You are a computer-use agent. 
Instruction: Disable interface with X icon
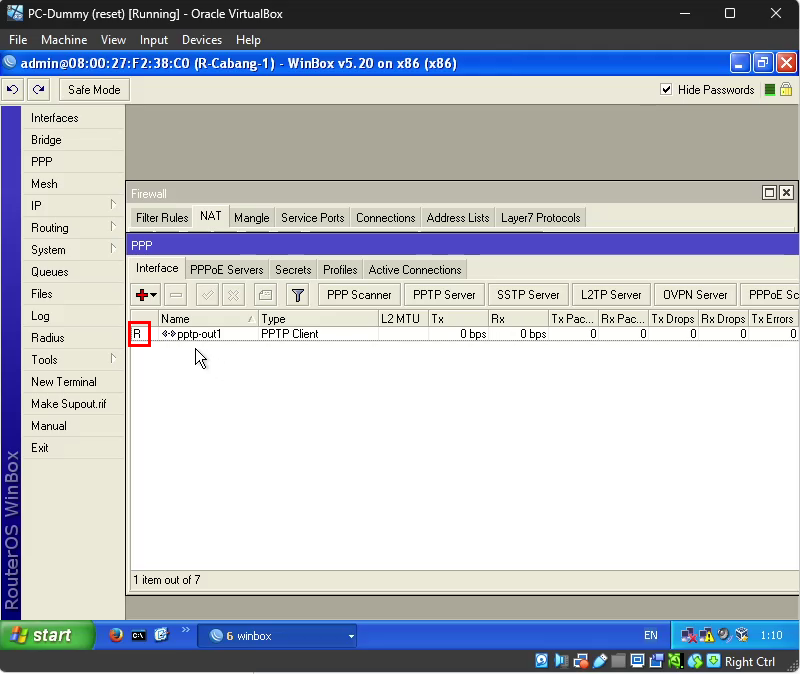point(233,295)
